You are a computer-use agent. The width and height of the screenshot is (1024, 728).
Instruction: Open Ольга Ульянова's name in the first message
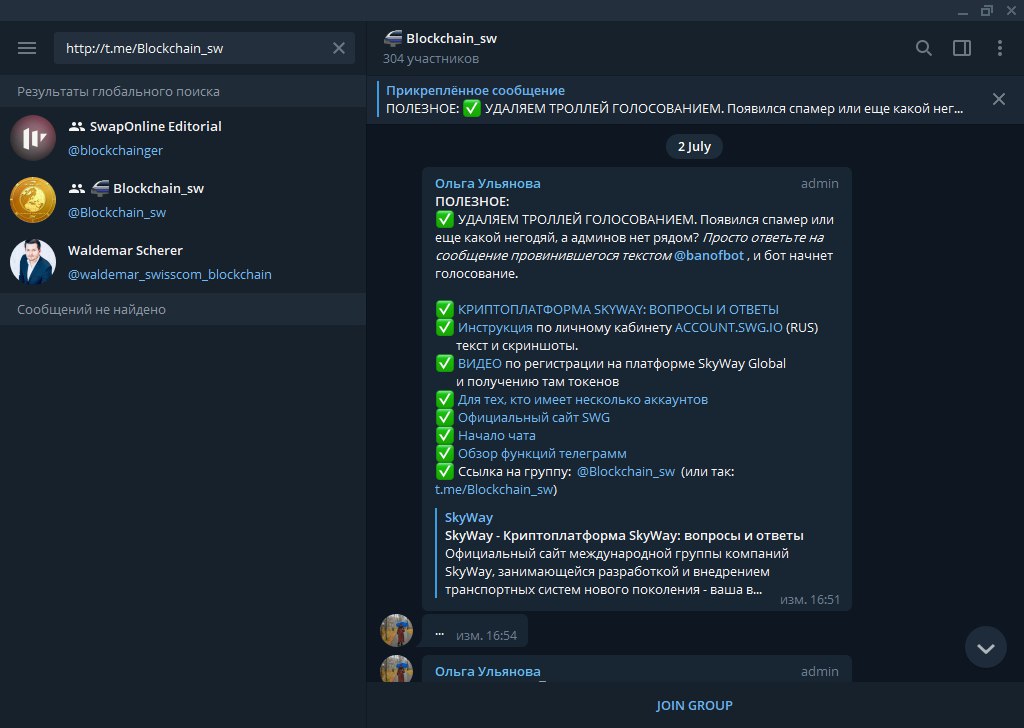[488, 183]
